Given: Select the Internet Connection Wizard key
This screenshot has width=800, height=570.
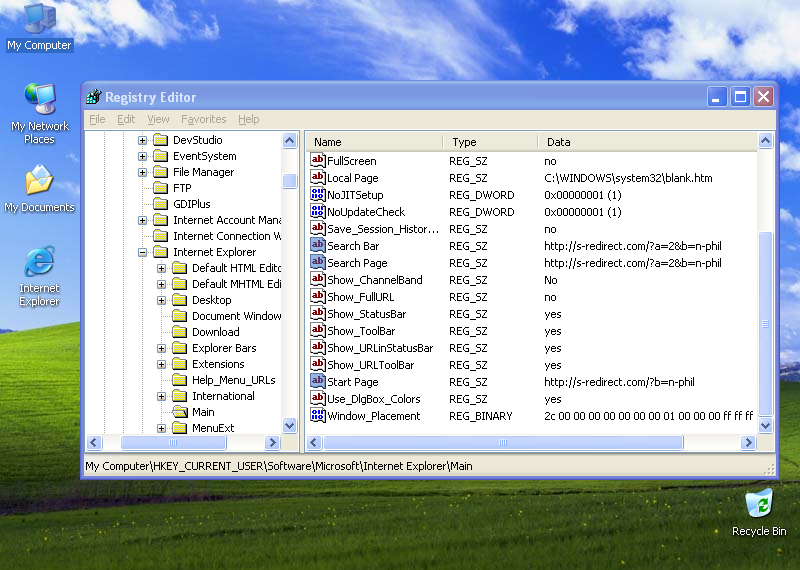Looking at the screenshot, I should pyautogui.click(x=227, y=236).
